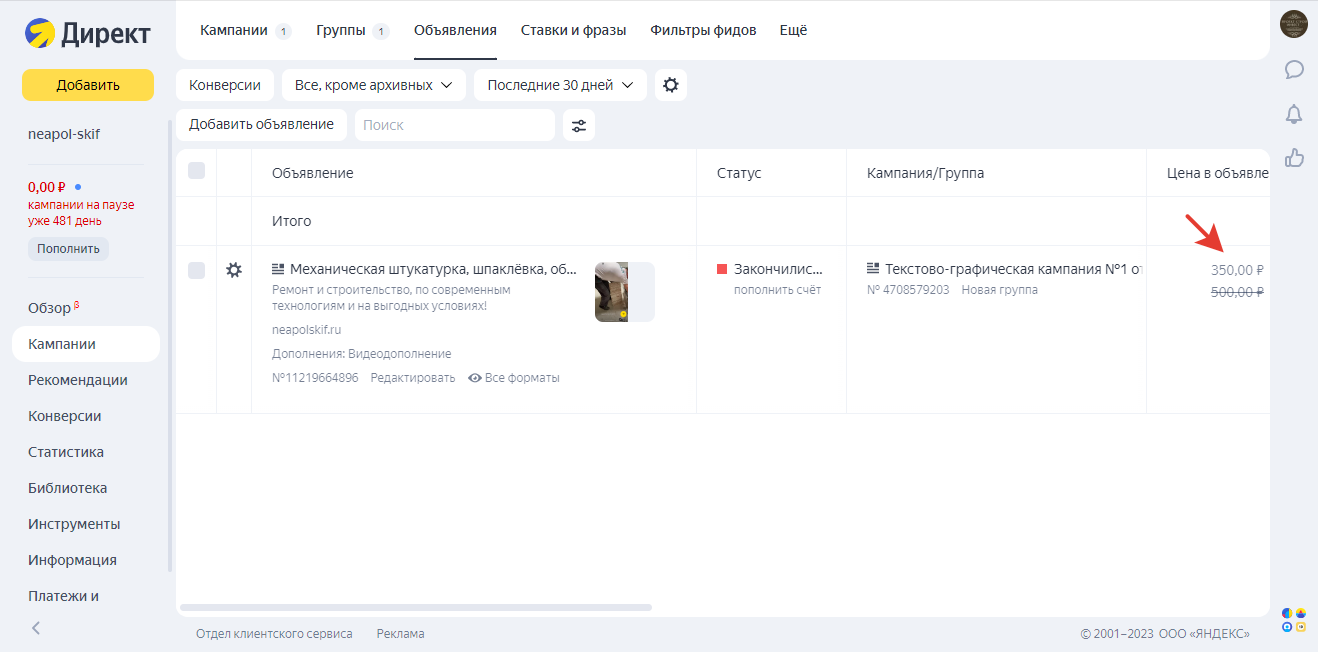Click the yellow Добавить button
Viewport: 1318px width, 652px height.
(87, 85)
